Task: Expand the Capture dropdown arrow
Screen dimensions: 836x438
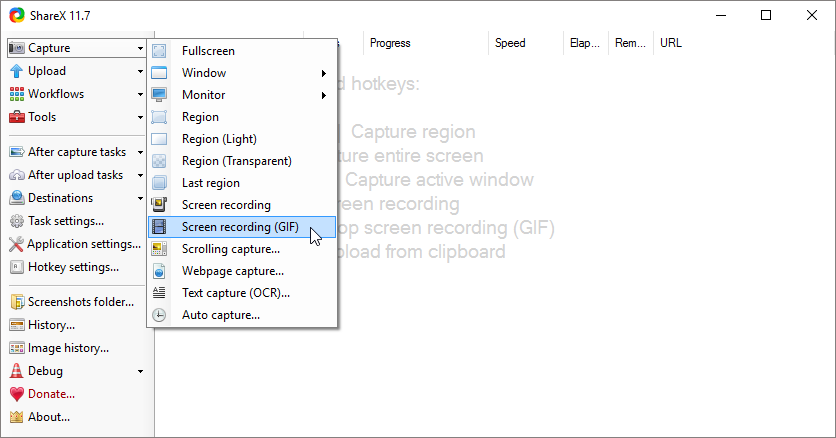Action: tap(140, 48)
